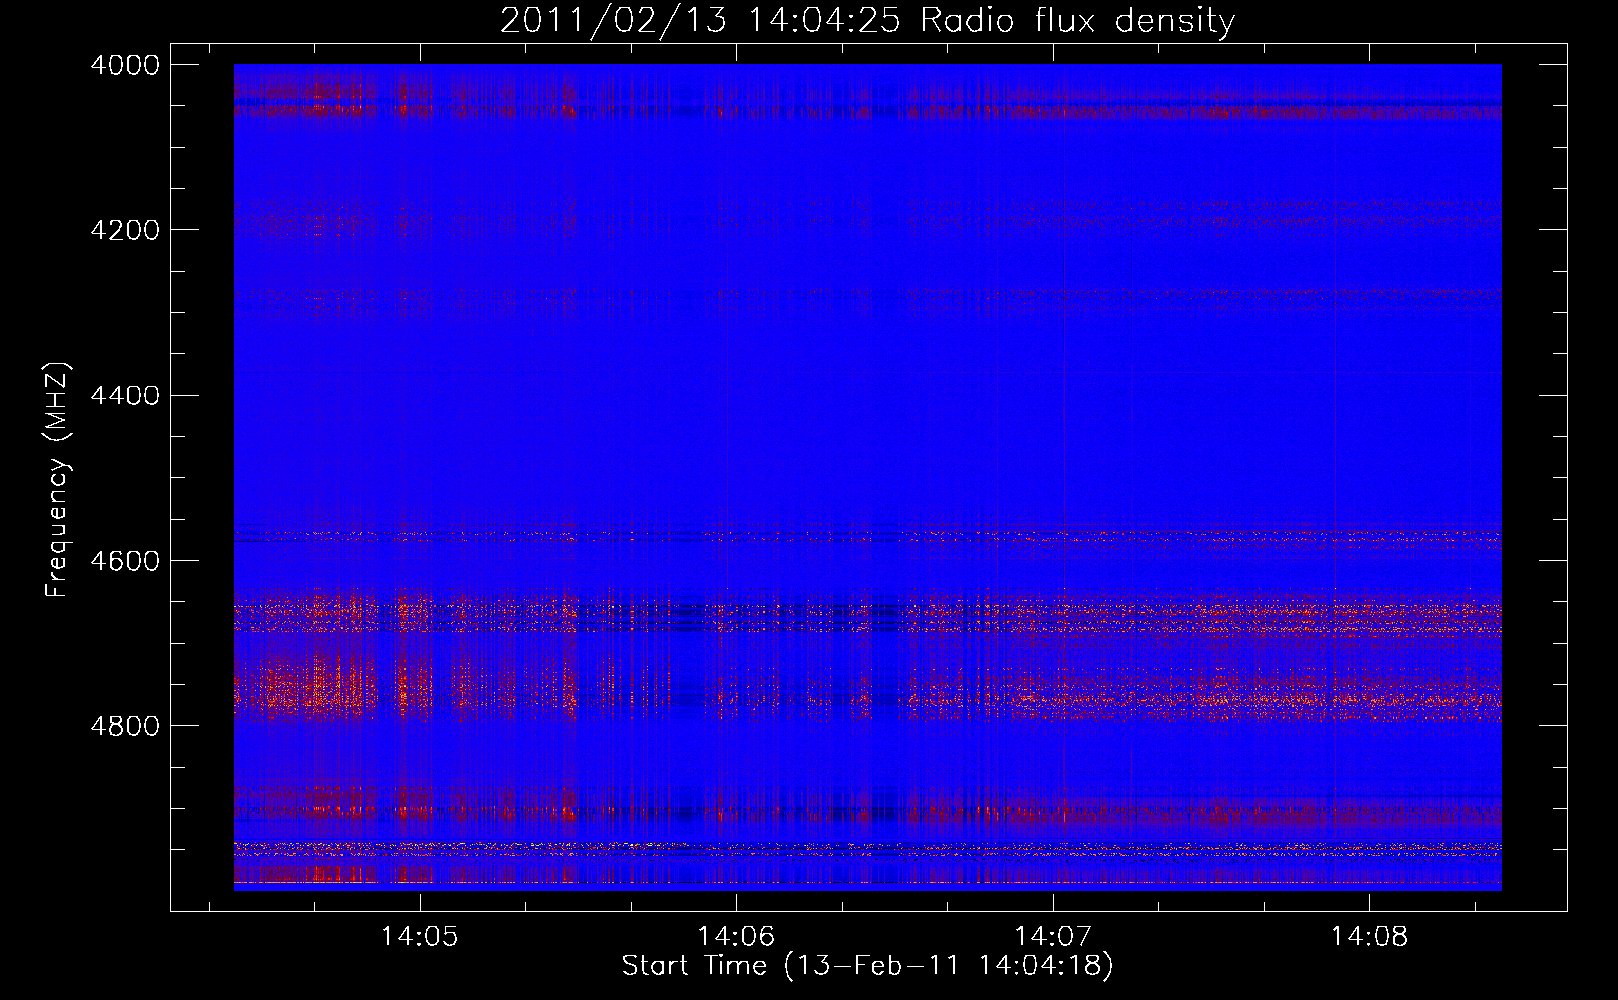Click the '4200' frequency axis label
Viewport: 1618px width, 1000px height.
pos(125,230)
